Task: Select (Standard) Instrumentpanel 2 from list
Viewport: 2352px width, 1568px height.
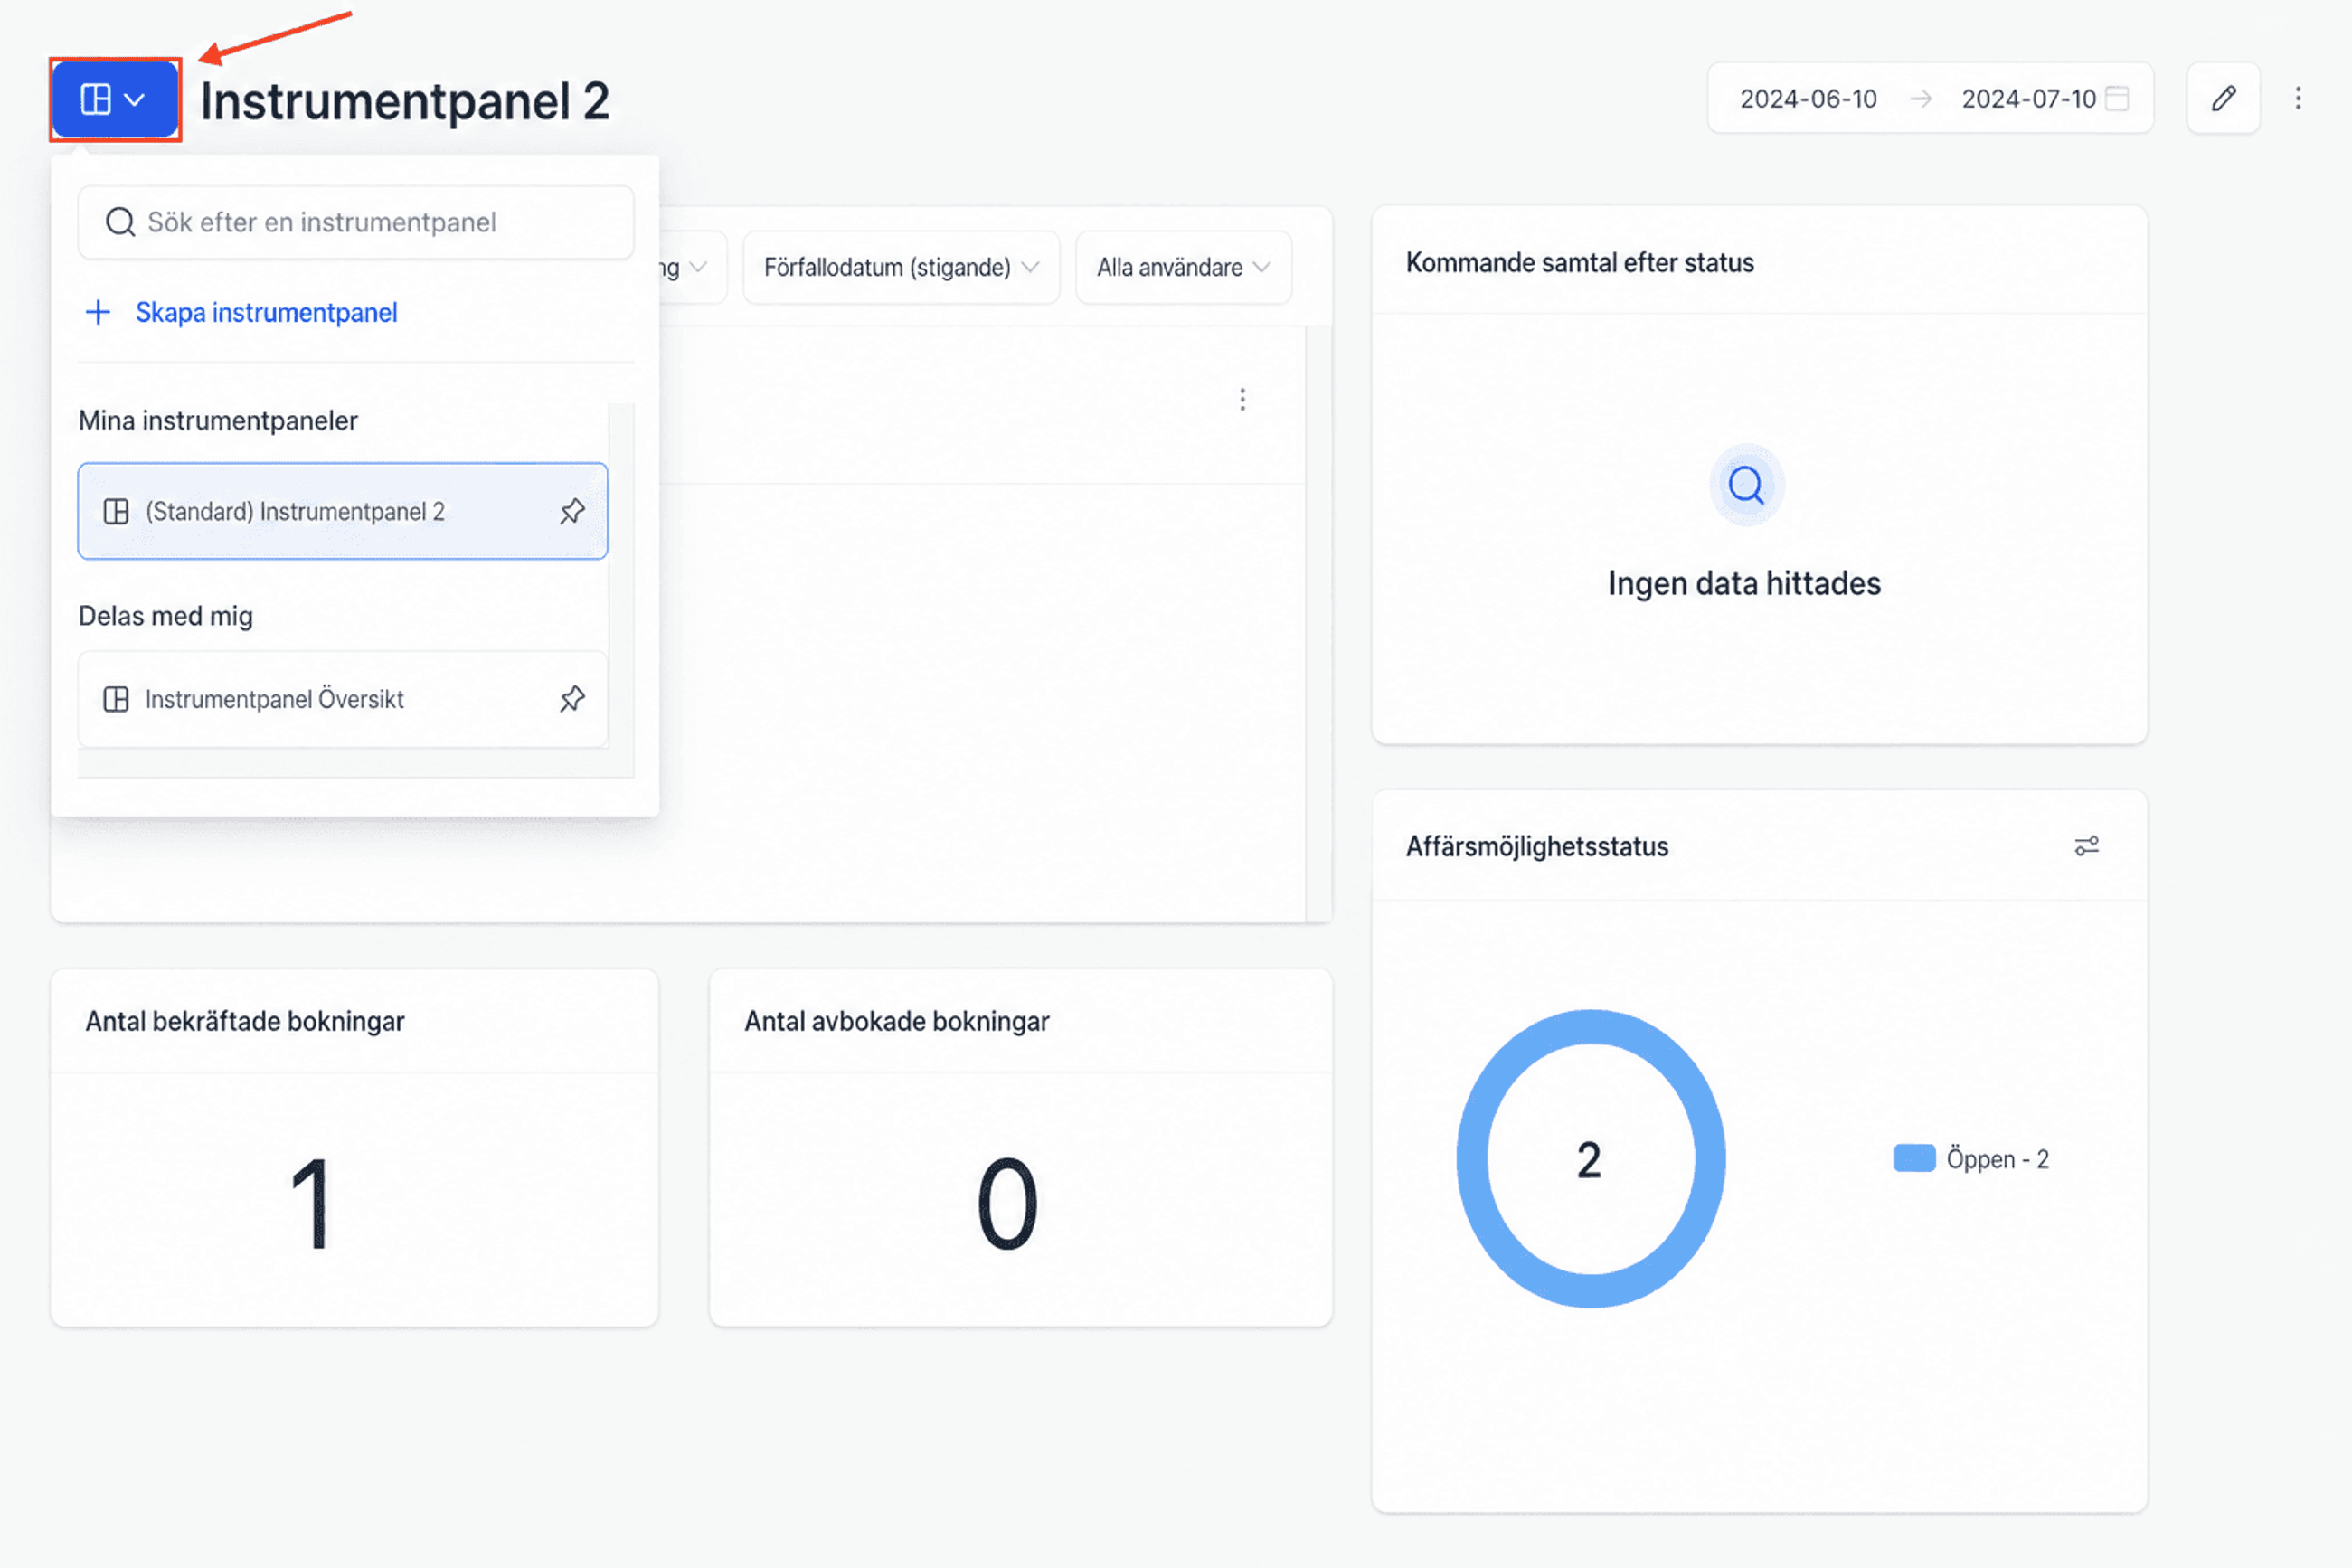Action: click(x=342, y=511)
